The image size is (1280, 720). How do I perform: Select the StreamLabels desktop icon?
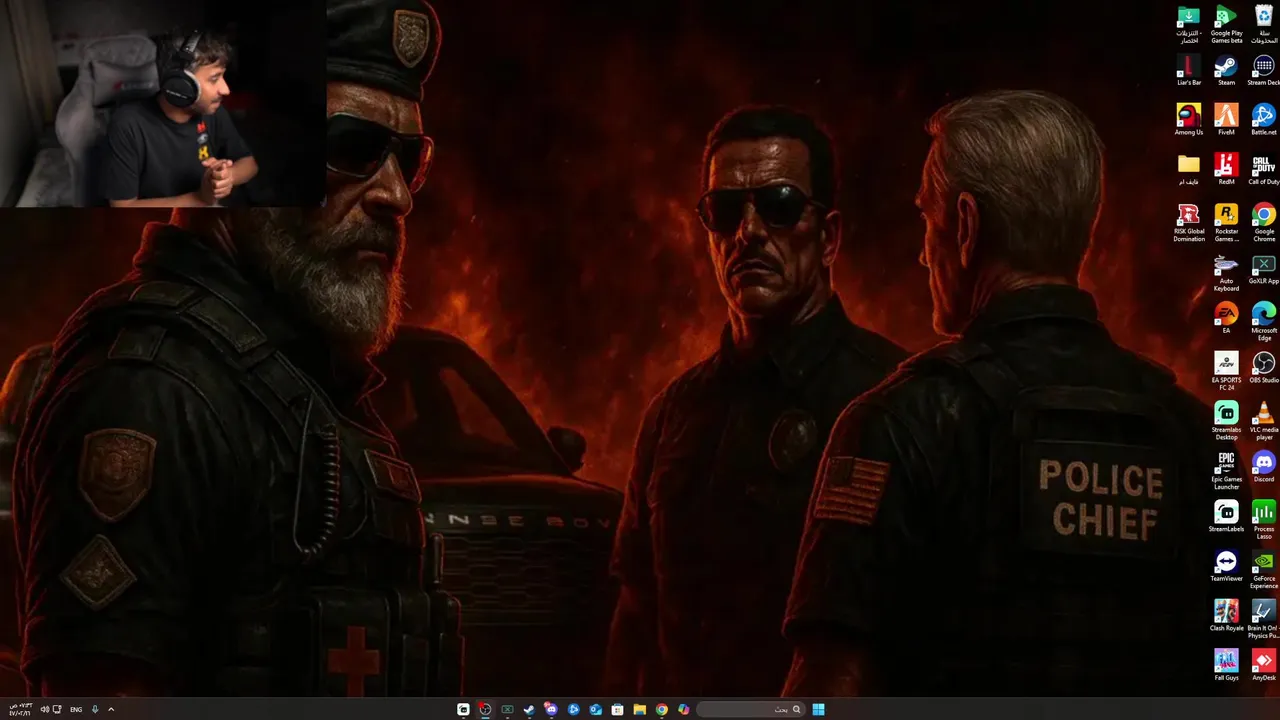1226,516
